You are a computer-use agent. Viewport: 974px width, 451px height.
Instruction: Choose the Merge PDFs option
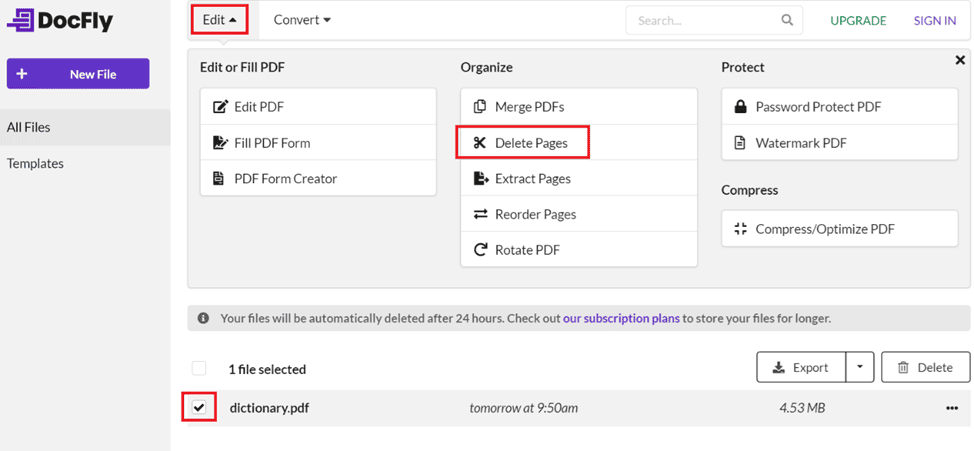click(579, 107)
